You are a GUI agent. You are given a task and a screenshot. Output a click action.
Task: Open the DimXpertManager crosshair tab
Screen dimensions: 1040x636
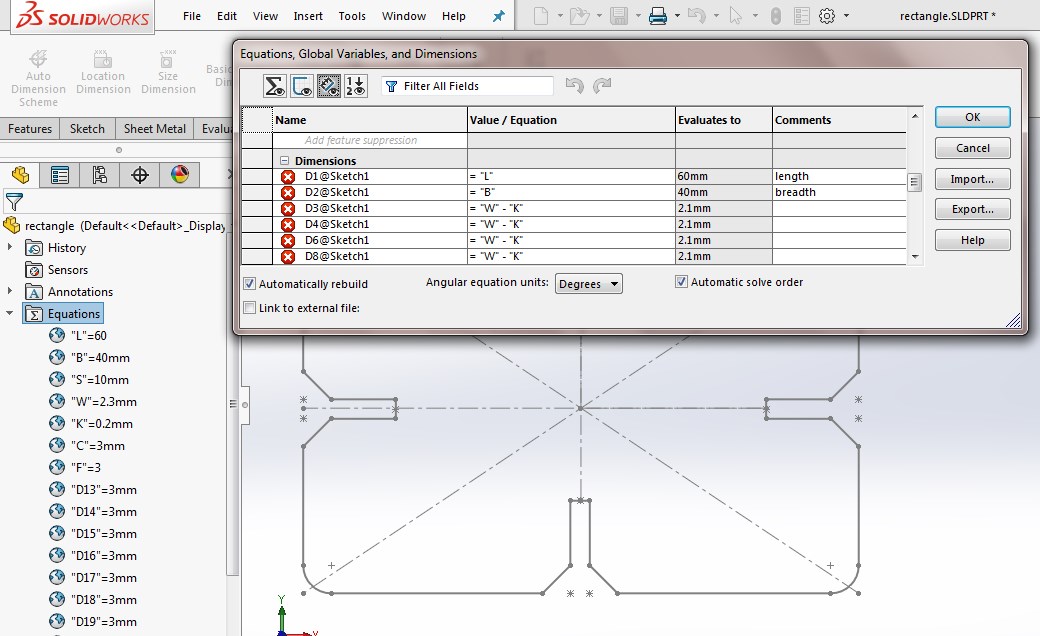(139, 175)
